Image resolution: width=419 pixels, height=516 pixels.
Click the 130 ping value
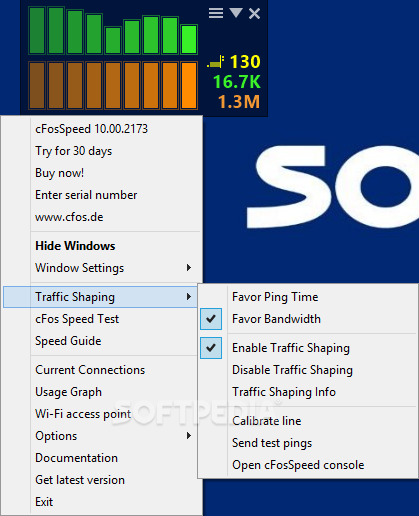pyautogui.click(x=245, y=62)
